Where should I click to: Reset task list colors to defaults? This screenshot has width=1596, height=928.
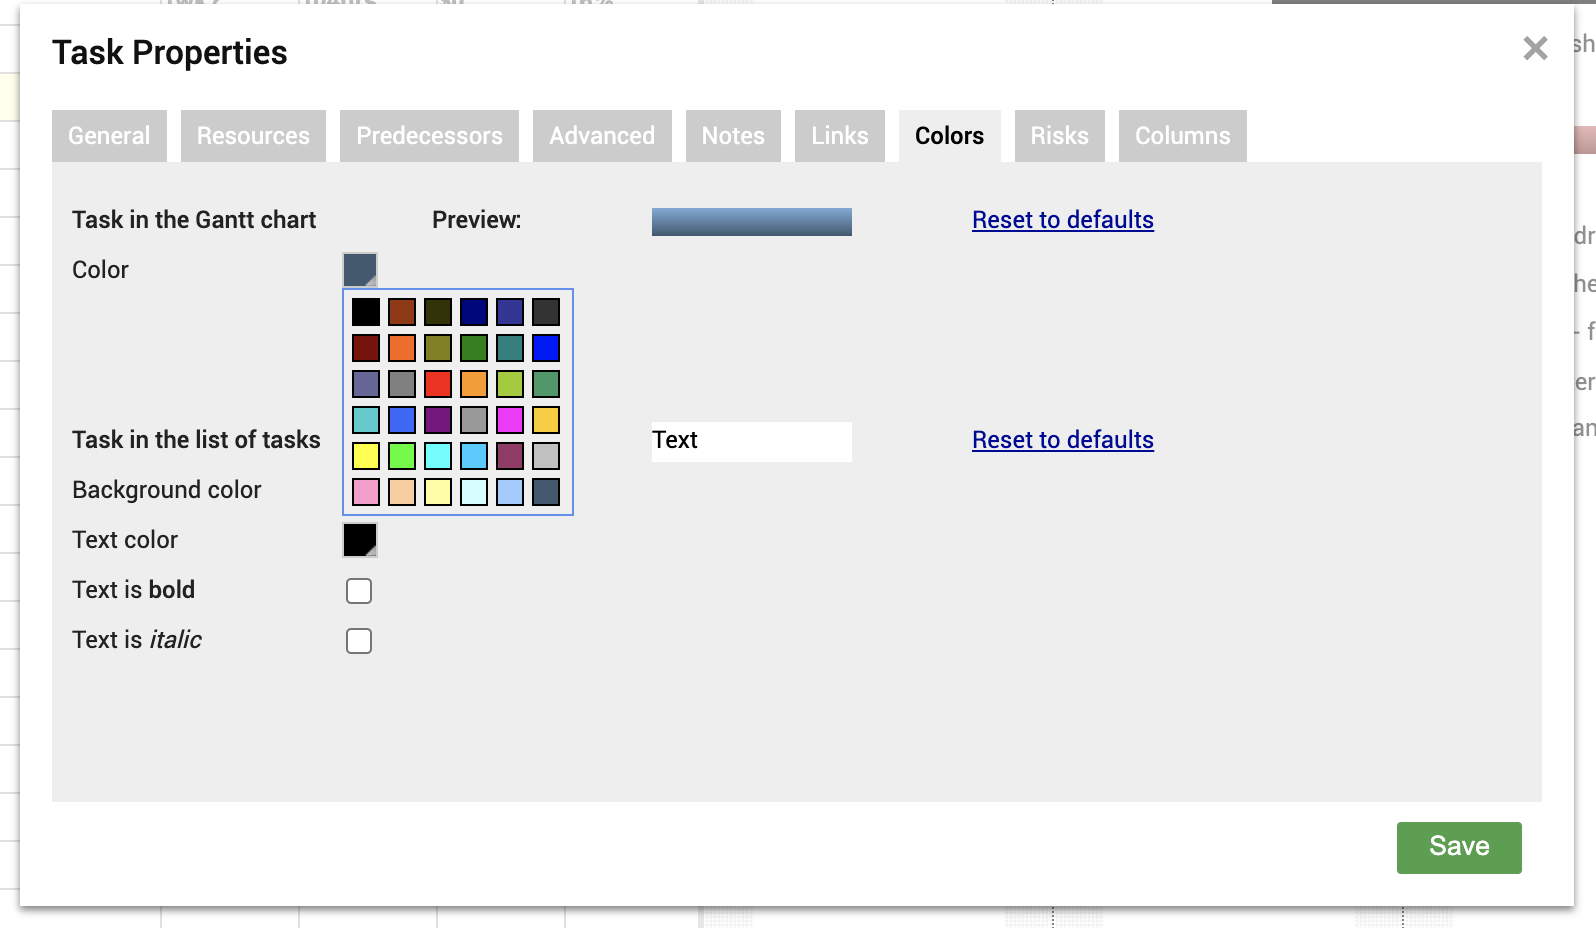pyautogui.click(x=1063, y=440)
